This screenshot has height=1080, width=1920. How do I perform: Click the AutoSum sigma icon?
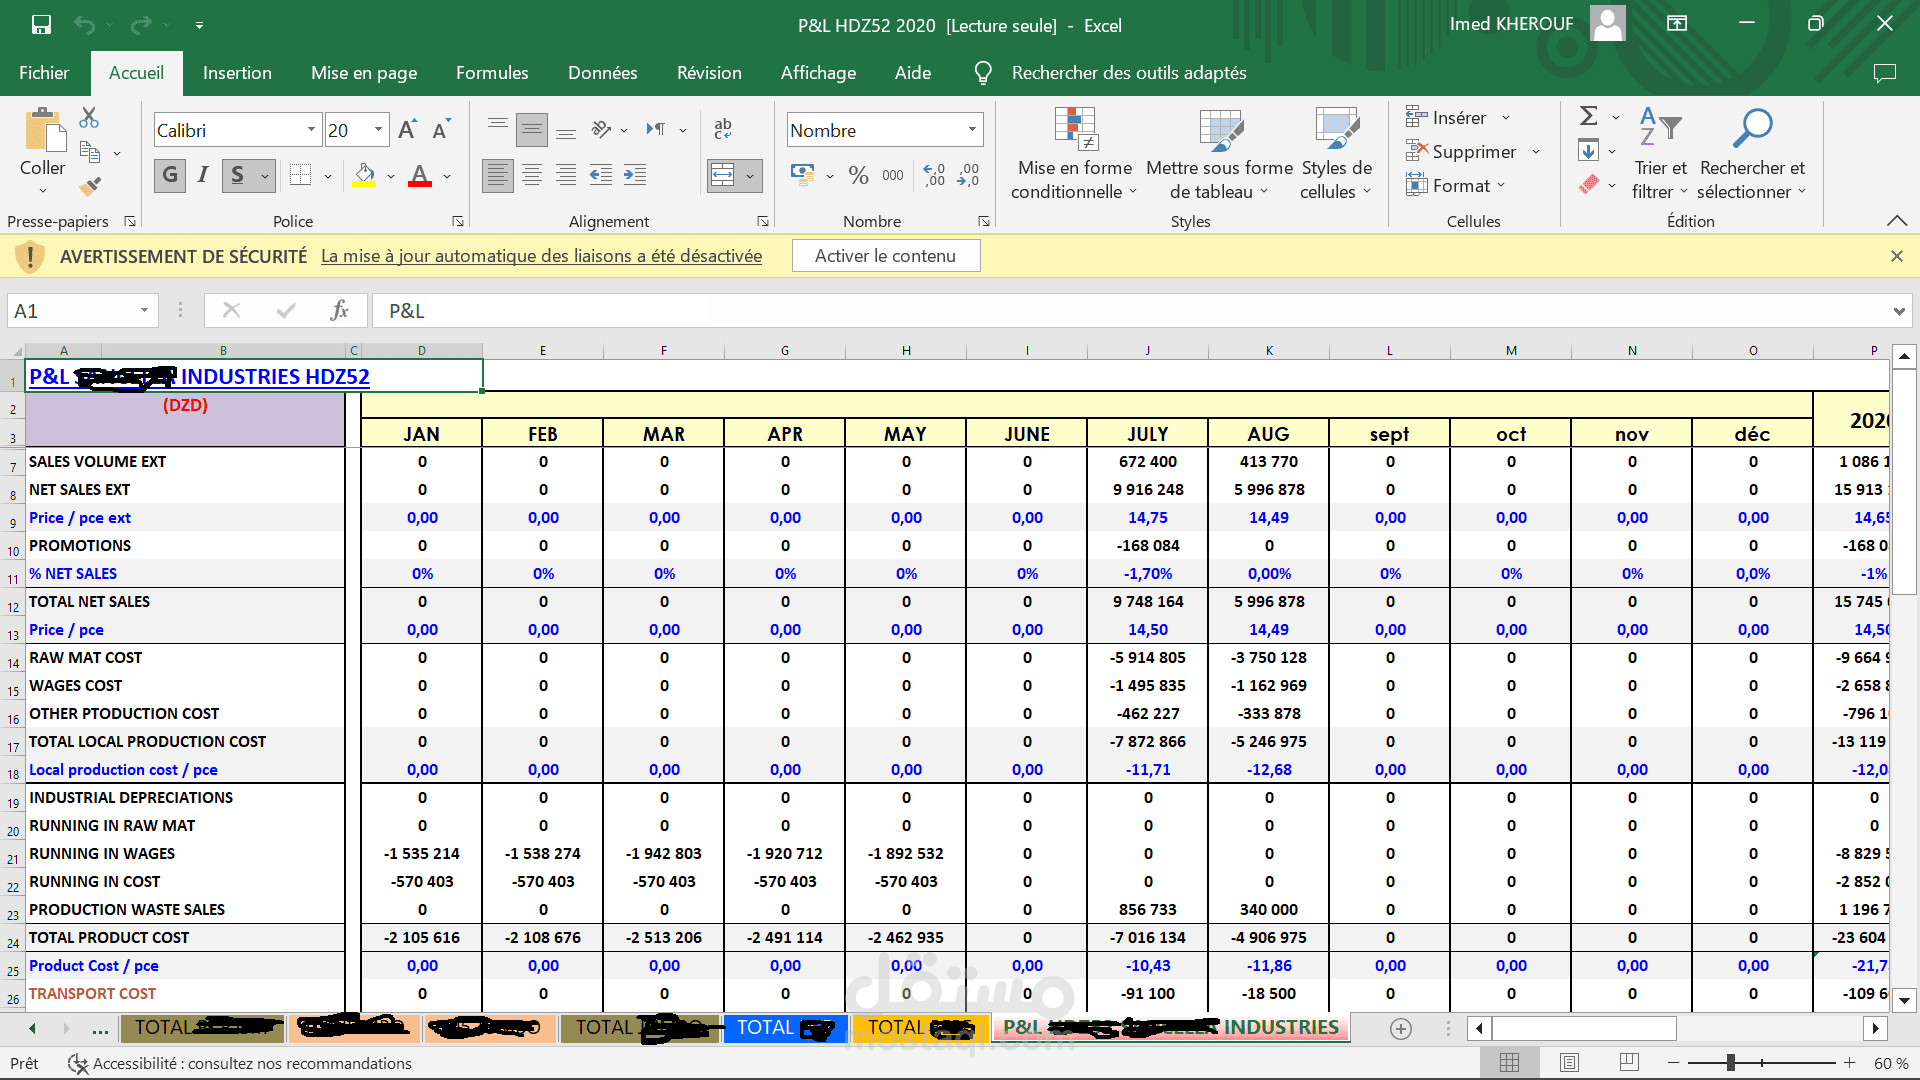1588,116
